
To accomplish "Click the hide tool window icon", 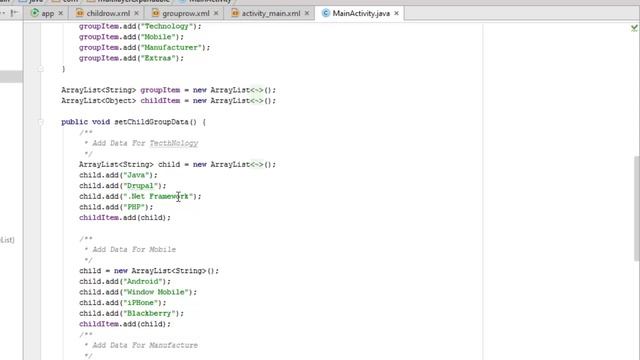I will pos(14,13).
